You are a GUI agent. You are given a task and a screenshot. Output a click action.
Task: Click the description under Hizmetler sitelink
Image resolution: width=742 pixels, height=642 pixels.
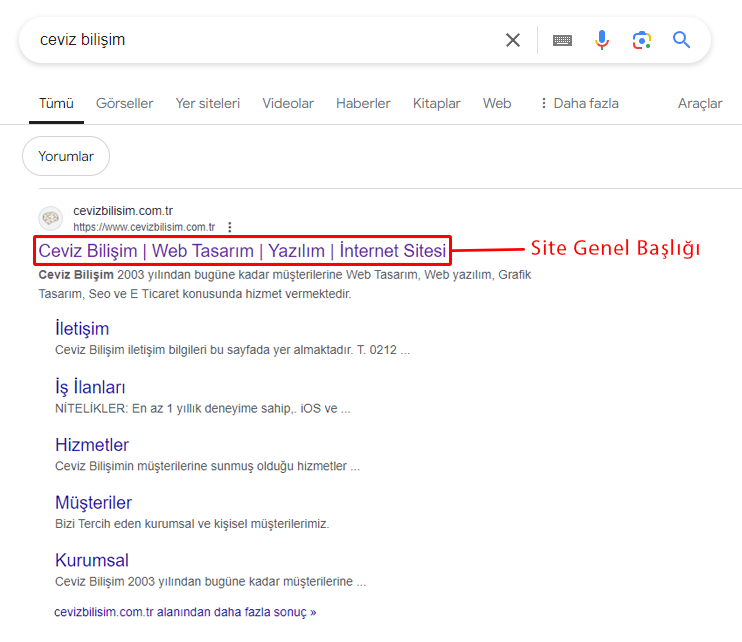pos(207,466)
